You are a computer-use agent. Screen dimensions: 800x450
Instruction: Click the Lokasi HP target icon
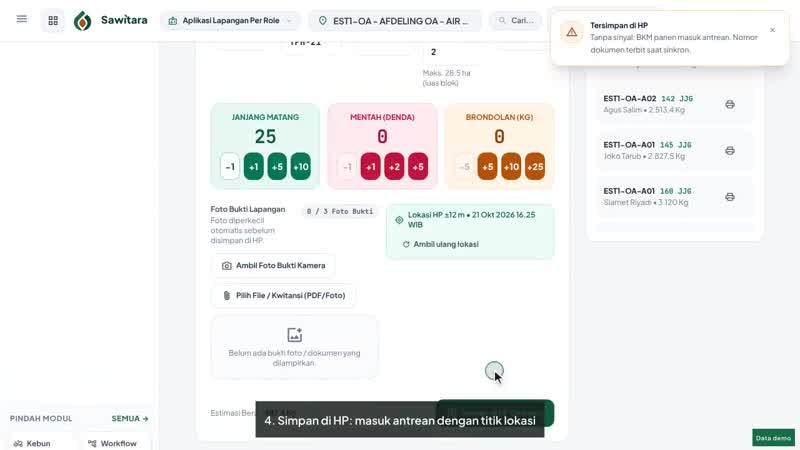point(399,220)
